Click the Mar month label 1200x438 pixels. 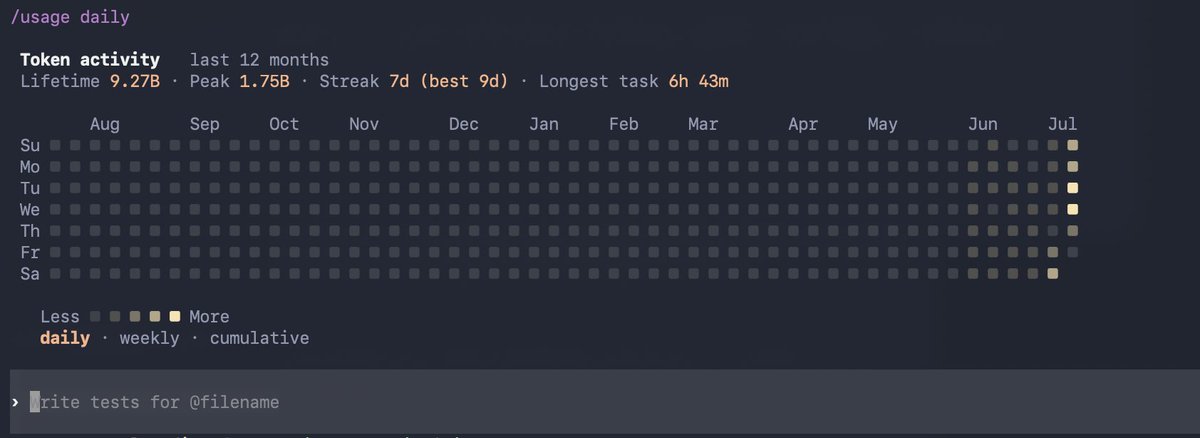[703, 124]
